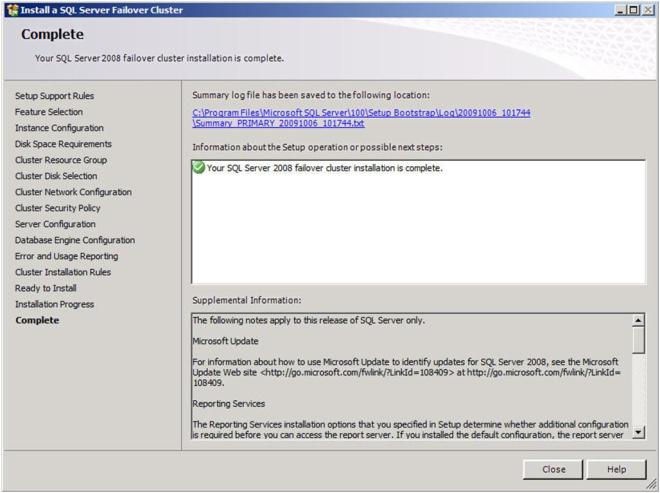660x493 pixels.
Task: Maximize the installer window
Action: point(635,10)
